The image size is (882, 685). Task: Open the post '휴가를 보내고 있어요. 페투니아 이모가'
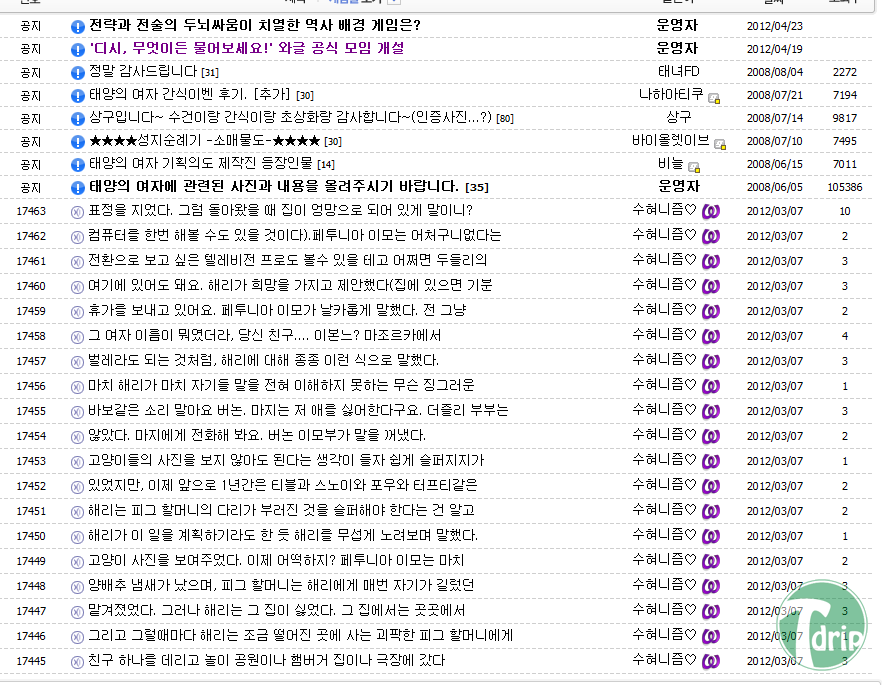click(x=277, y=310)
